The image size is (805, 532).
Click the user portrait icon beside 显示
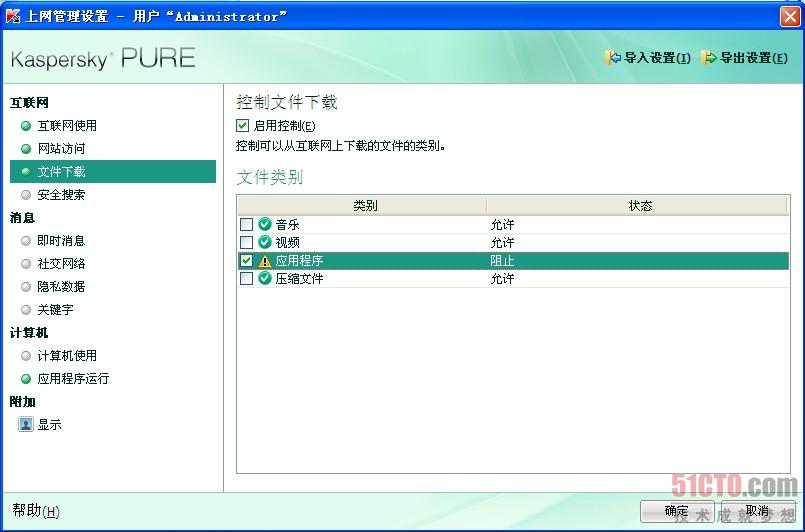(x=26, y=424)
